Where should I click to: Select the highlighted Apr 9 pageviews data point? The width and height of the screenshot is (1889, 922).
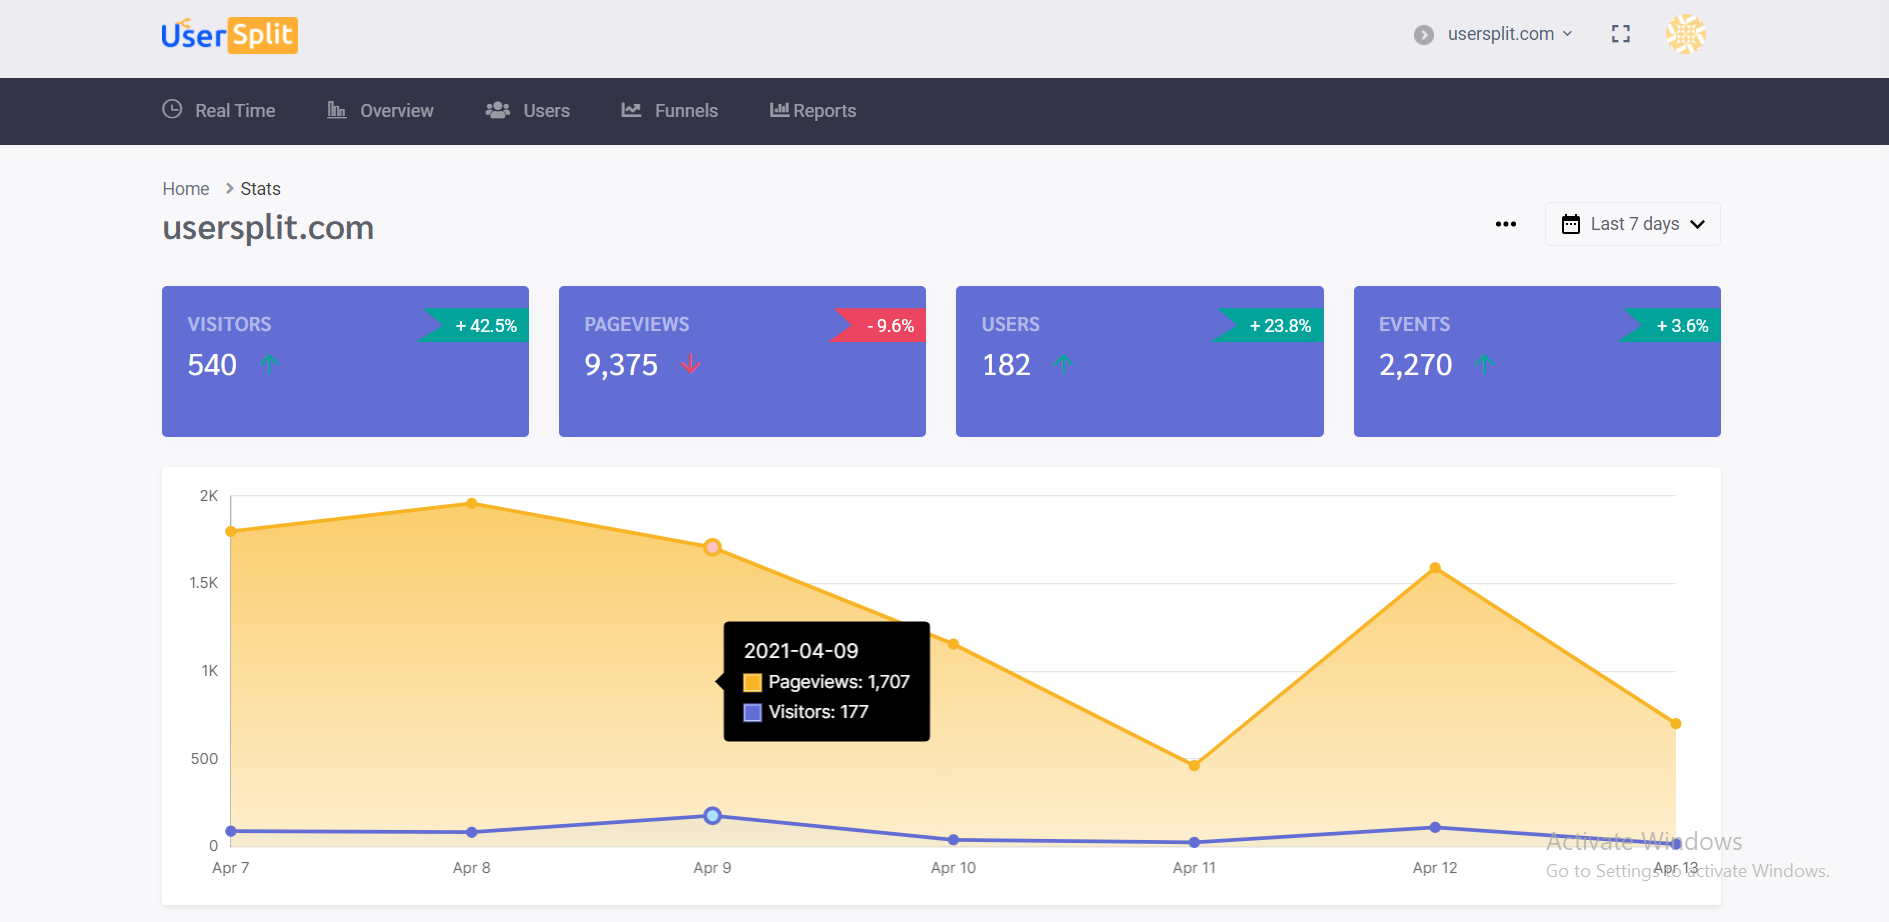pyautogui.click(x=712, y=547)
